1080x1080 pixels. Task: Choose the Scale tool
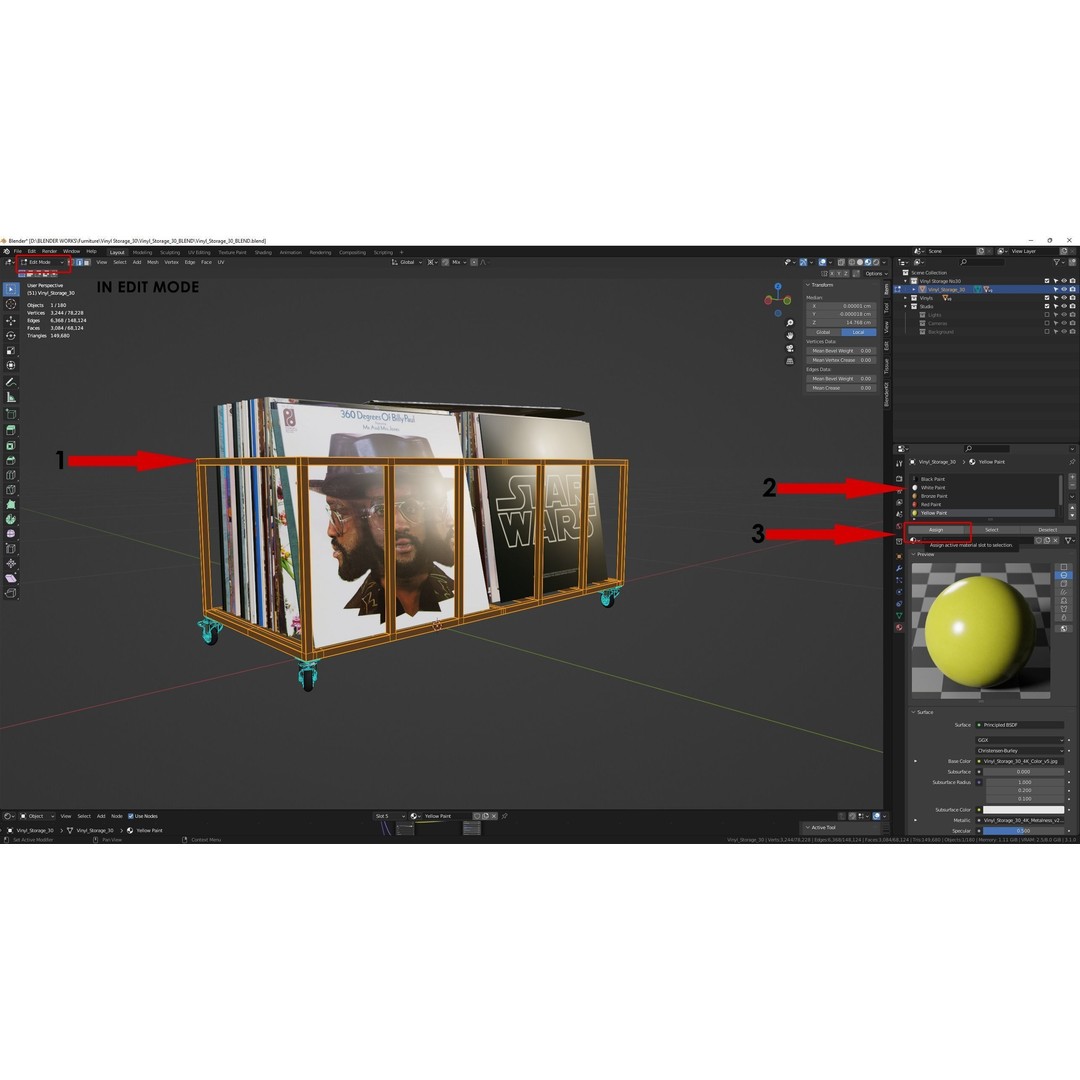click(10, 351)
